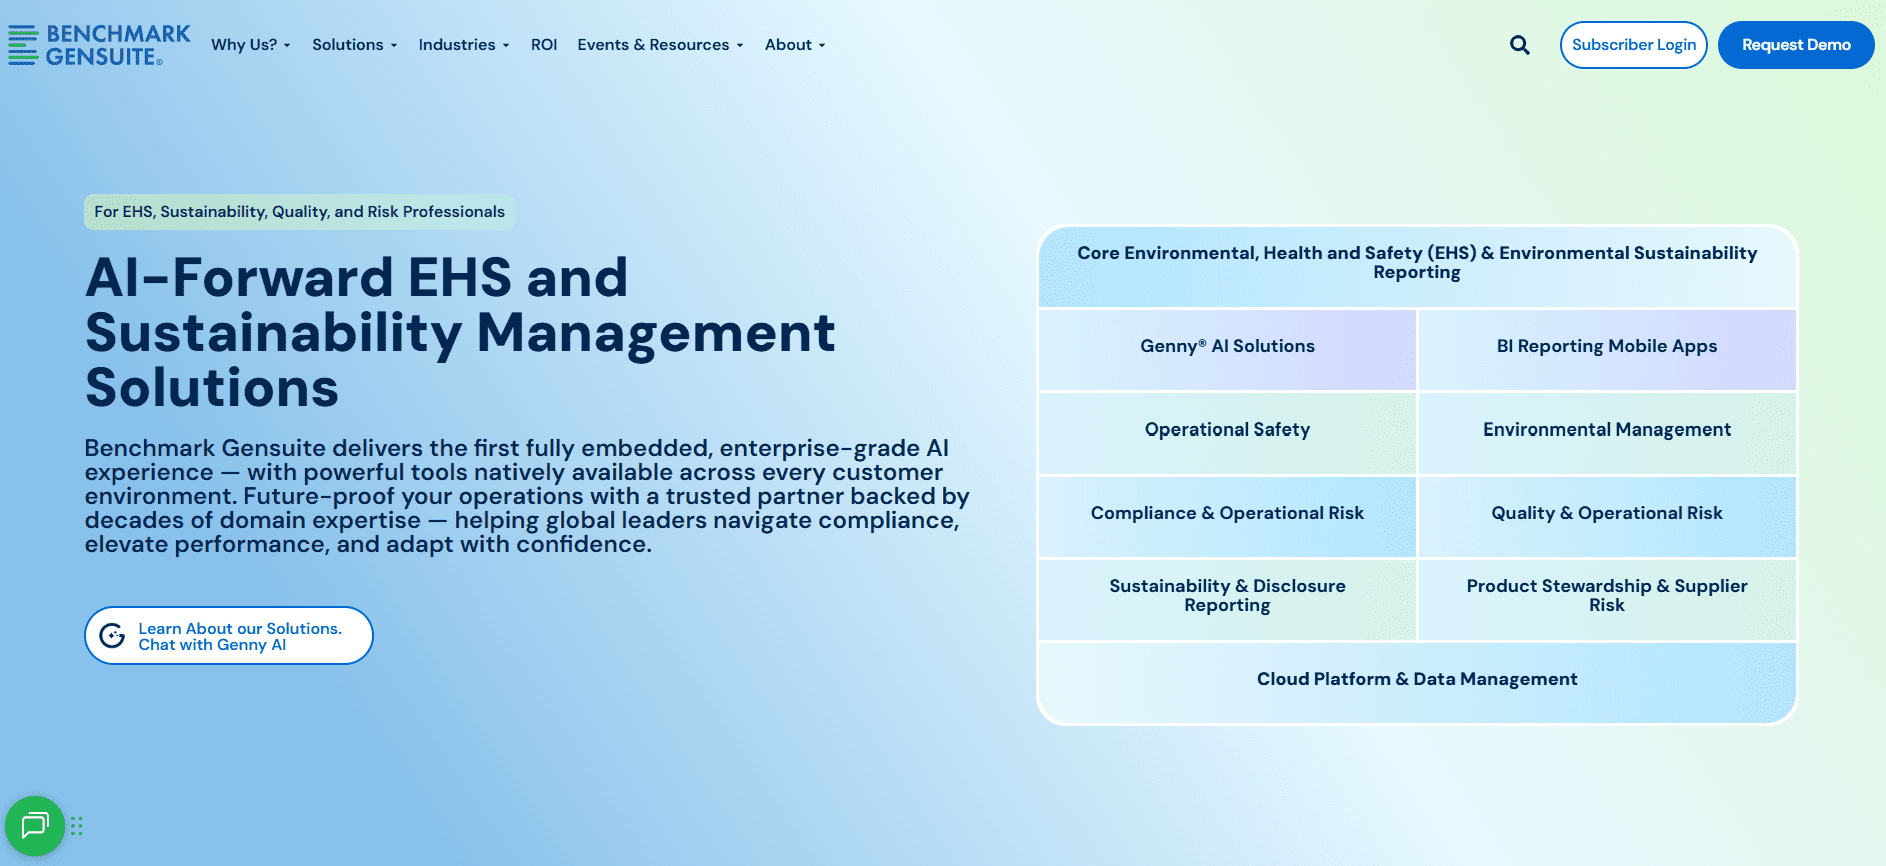Expand the Events & Resources dropdown
The image size is (1886, 866).
pos(660,45)
